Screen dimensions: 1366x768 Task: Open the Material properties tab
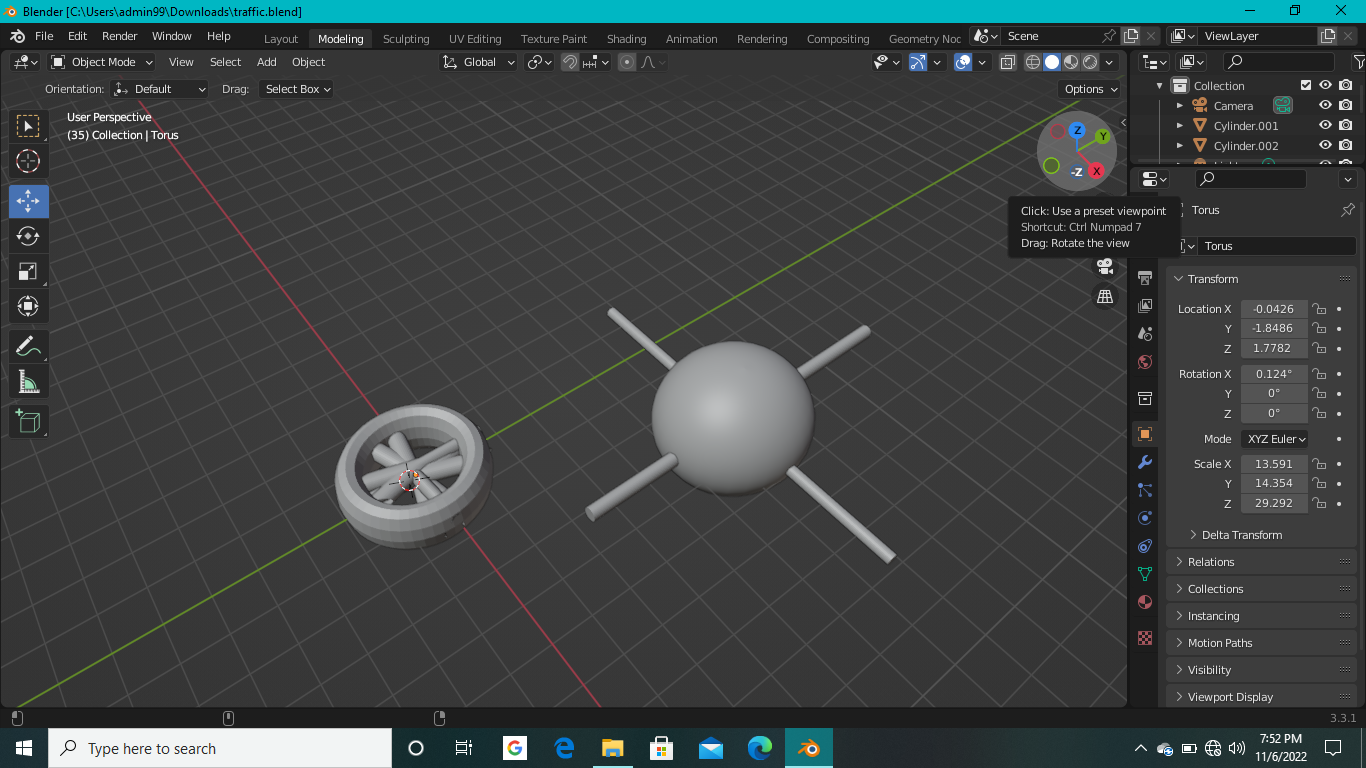pyautogui.click(x=1145, y=602)
